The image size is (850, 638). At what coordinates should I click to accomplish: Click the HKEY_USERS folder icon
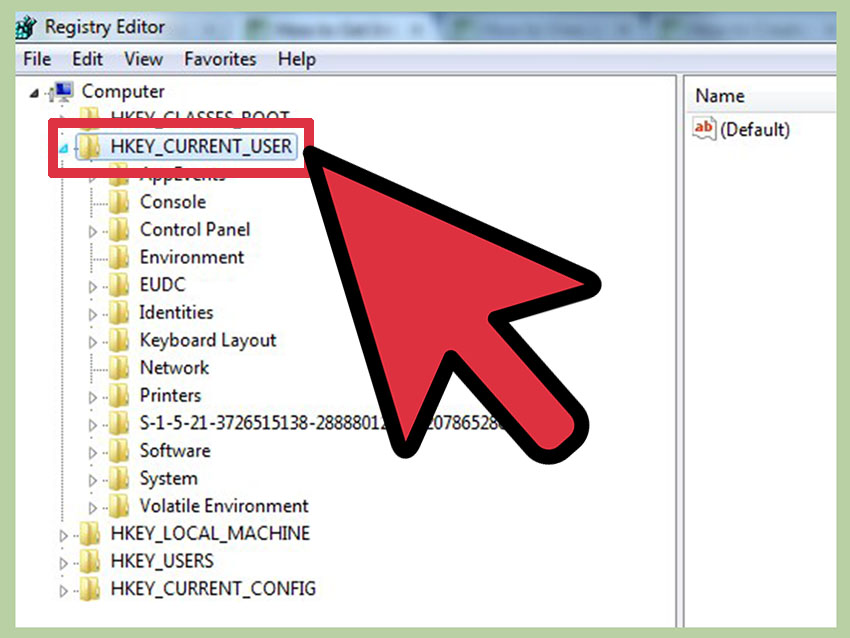tap(89, 562)
